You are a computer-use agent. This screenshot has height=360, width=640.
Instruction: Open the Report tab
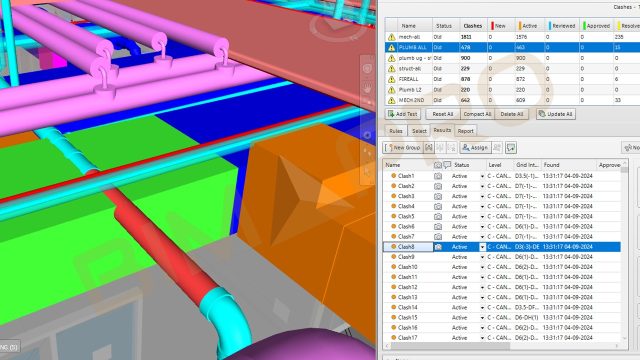pos(465,131)
